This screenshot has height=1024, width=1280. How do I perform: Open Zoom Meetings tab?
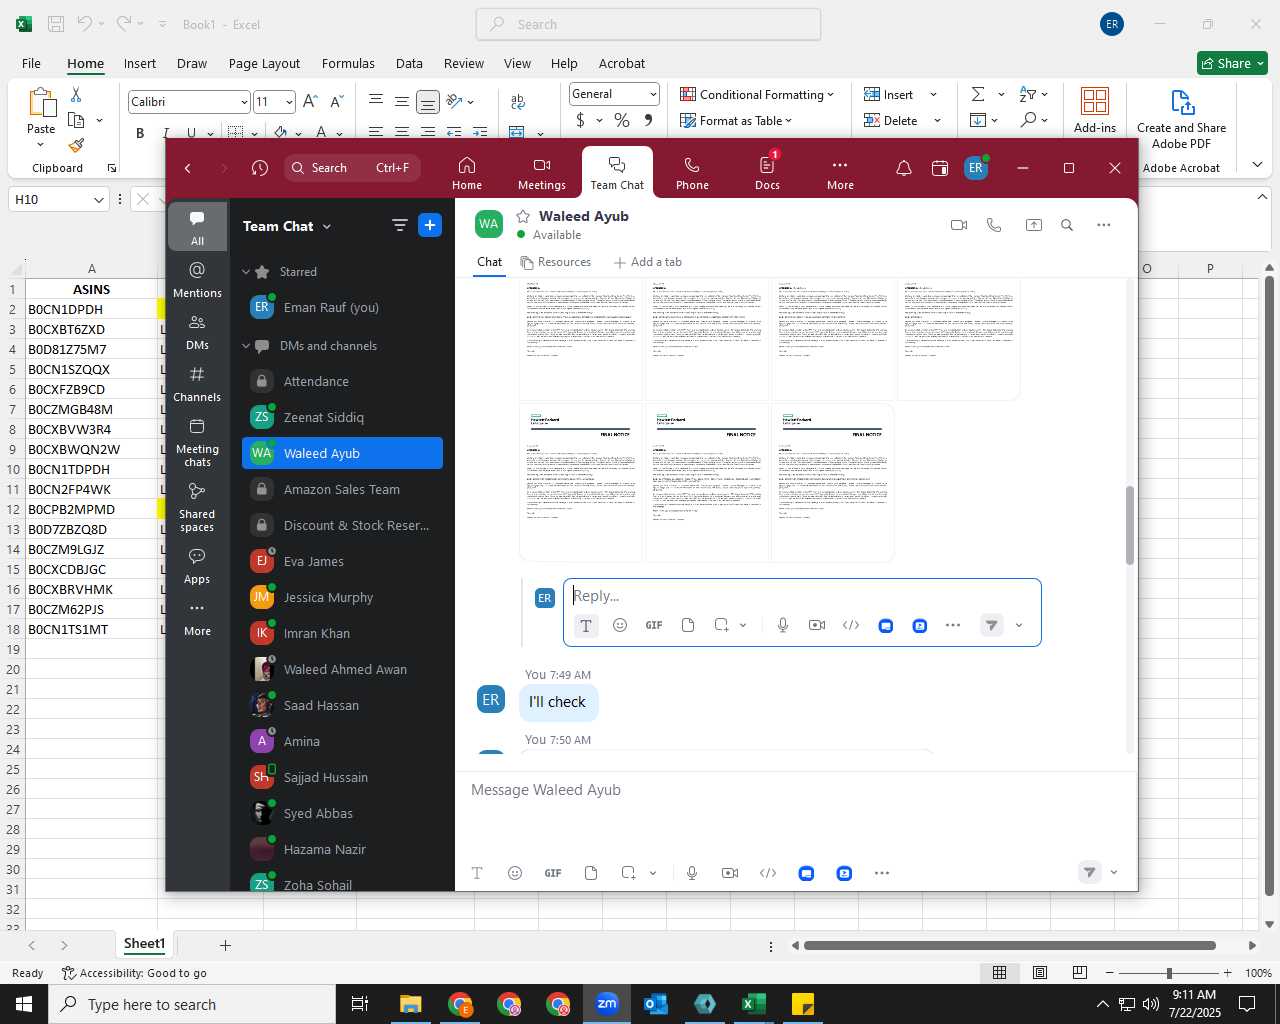click(x=542, y=173)
